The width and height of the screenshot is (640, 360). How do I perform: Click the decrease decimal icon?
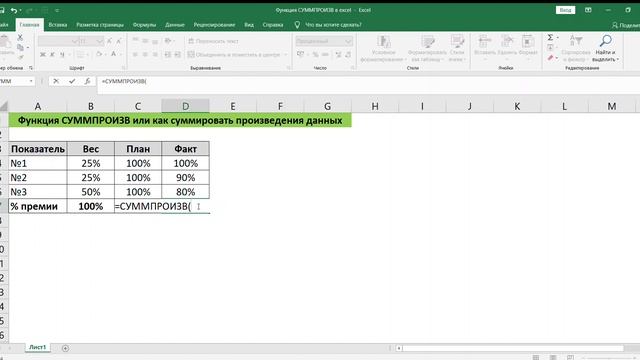coord(348,54)
